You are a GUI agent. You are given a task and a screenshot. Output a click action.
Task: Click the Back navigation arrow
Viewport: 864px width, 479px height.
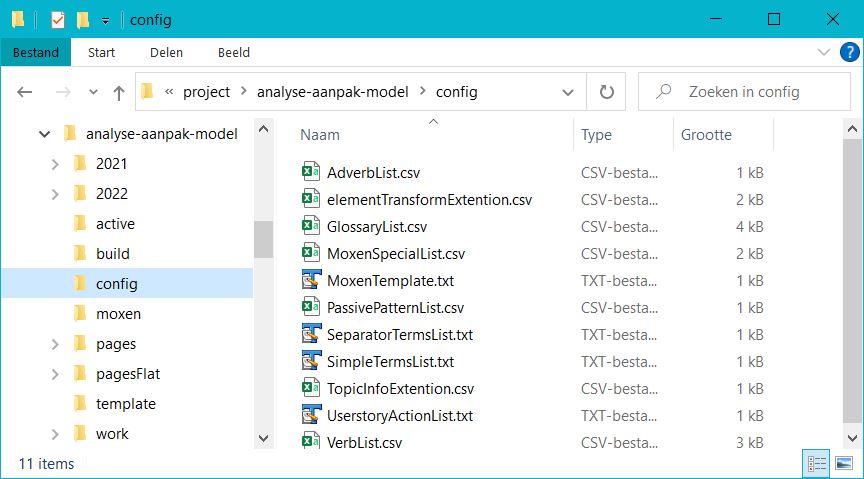click(25, 92)
